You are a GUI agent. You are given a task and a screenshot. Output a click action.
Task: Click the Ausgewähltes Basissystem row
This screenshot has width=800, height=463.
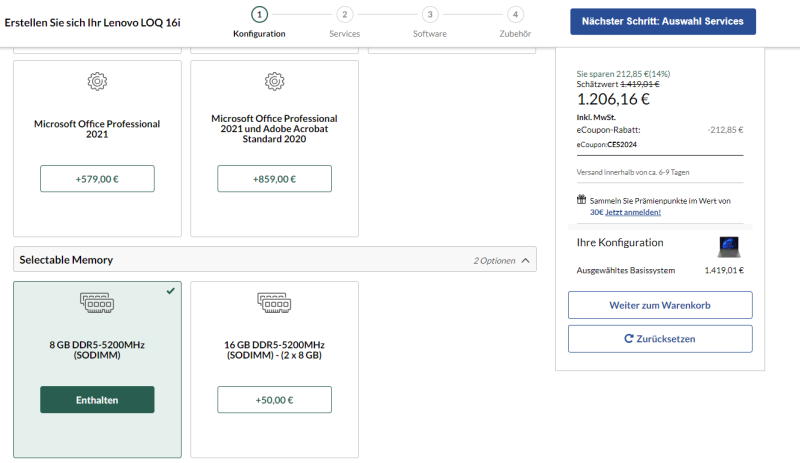660,270
